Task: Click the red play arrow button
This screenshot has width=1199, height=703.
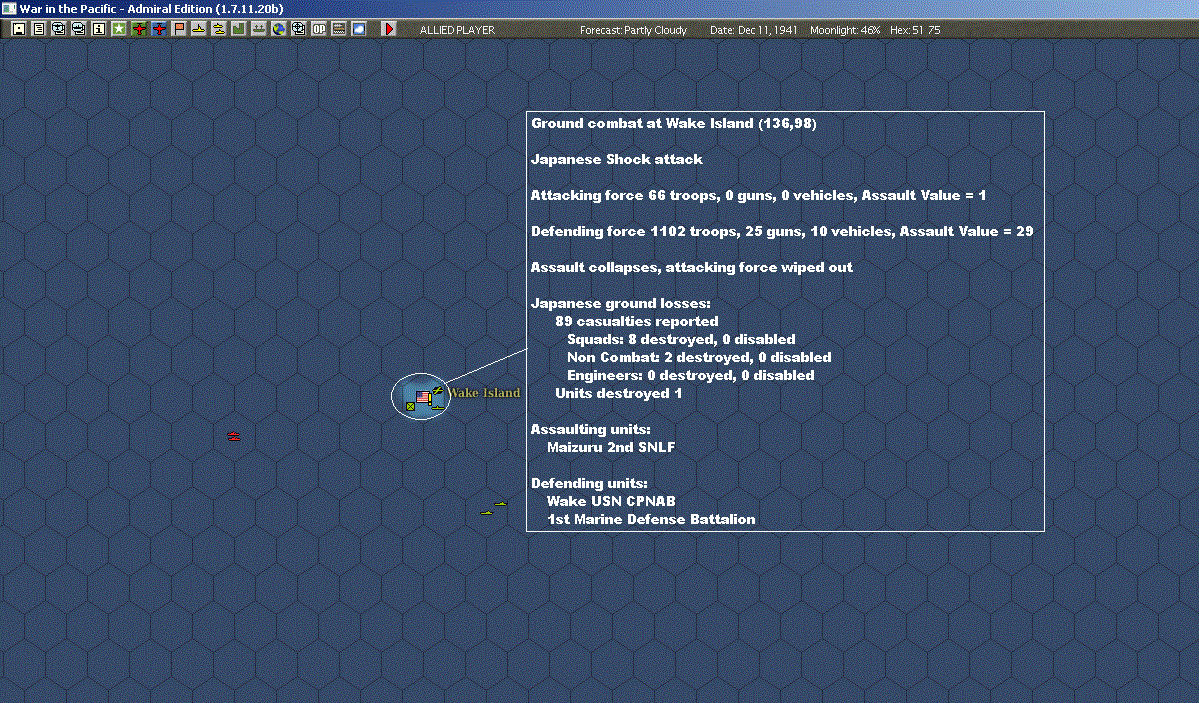Action: coord(389,29)
